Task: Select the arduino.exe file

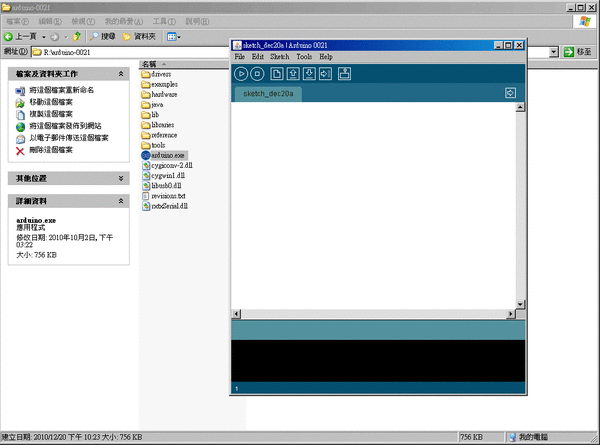Action: (x=164, y=155)
